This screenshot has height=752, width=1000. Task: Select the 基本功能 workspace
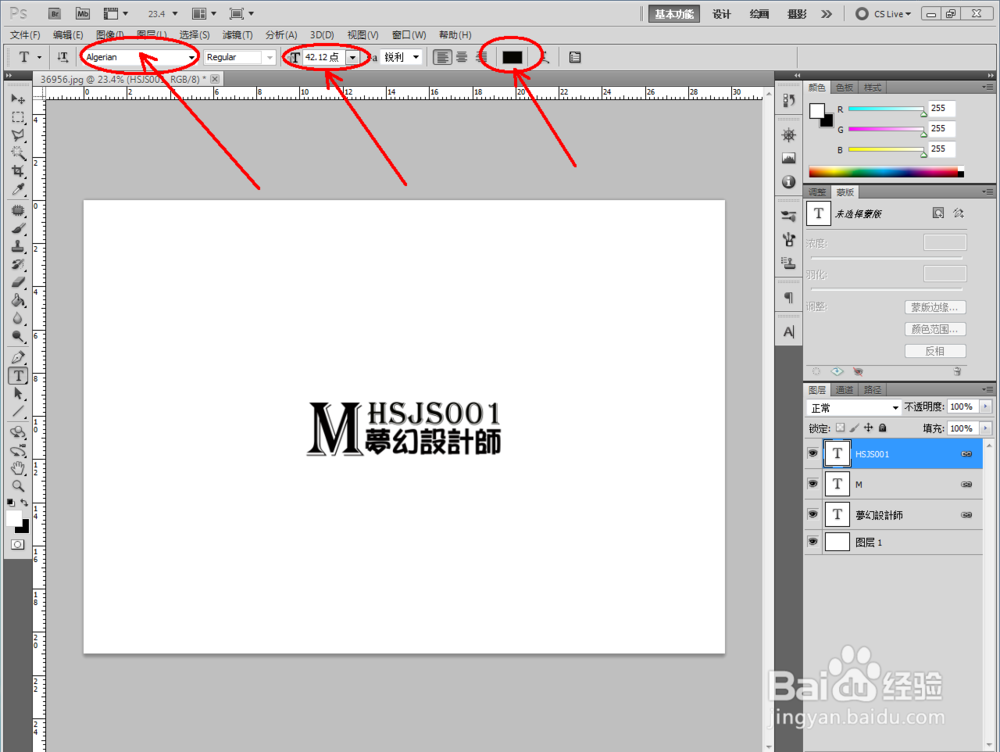click(x=674, y=14)
